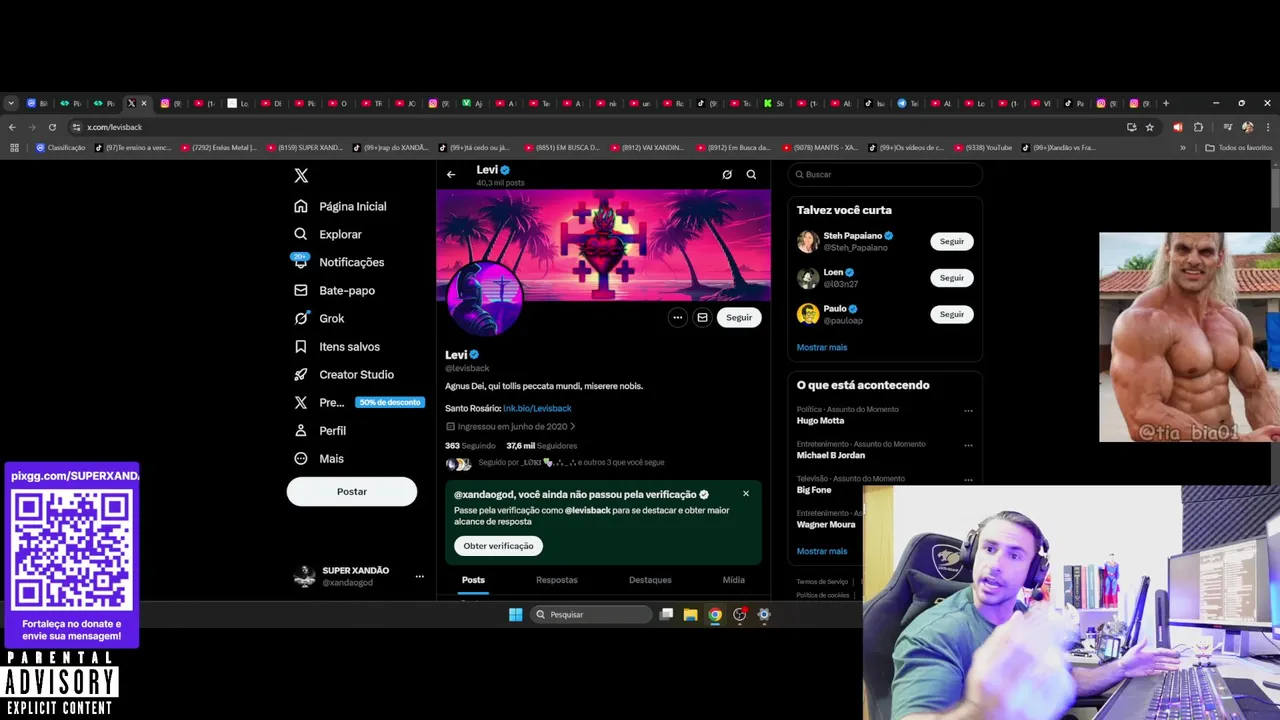Open Explorar search icon in sidebar
Screen dimensions: 1280x720
pyautogui.click(x=301, y=234)
